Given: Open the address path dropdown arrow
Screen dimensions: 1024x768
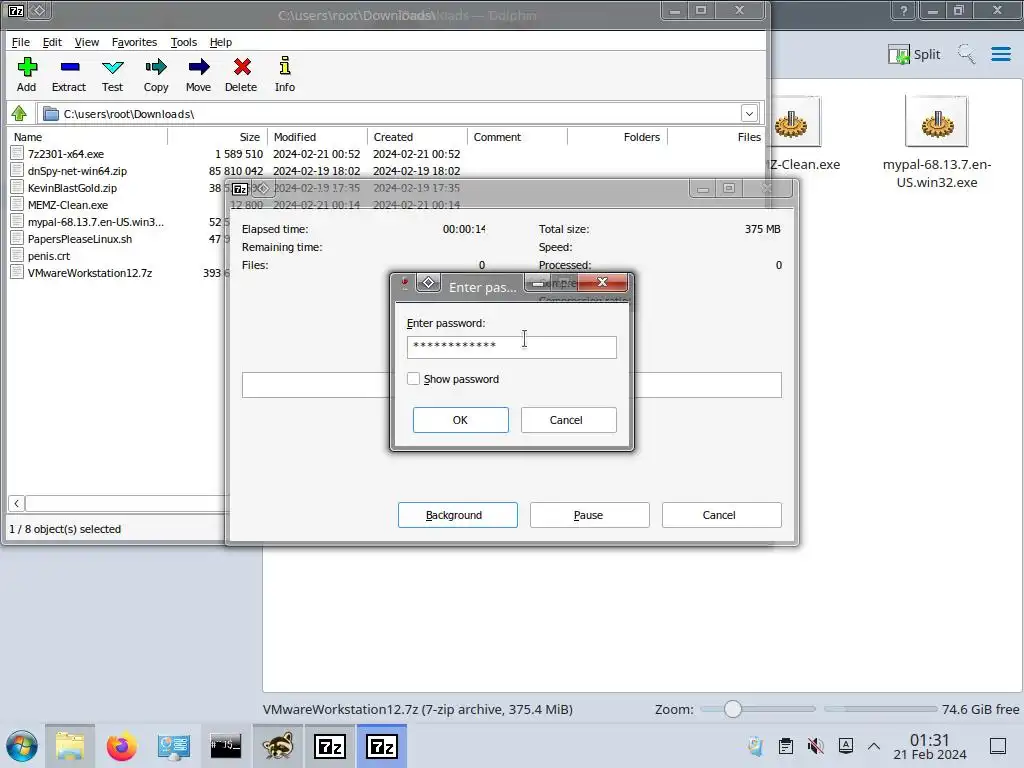Looking at the screenshot, I should 749,114.
